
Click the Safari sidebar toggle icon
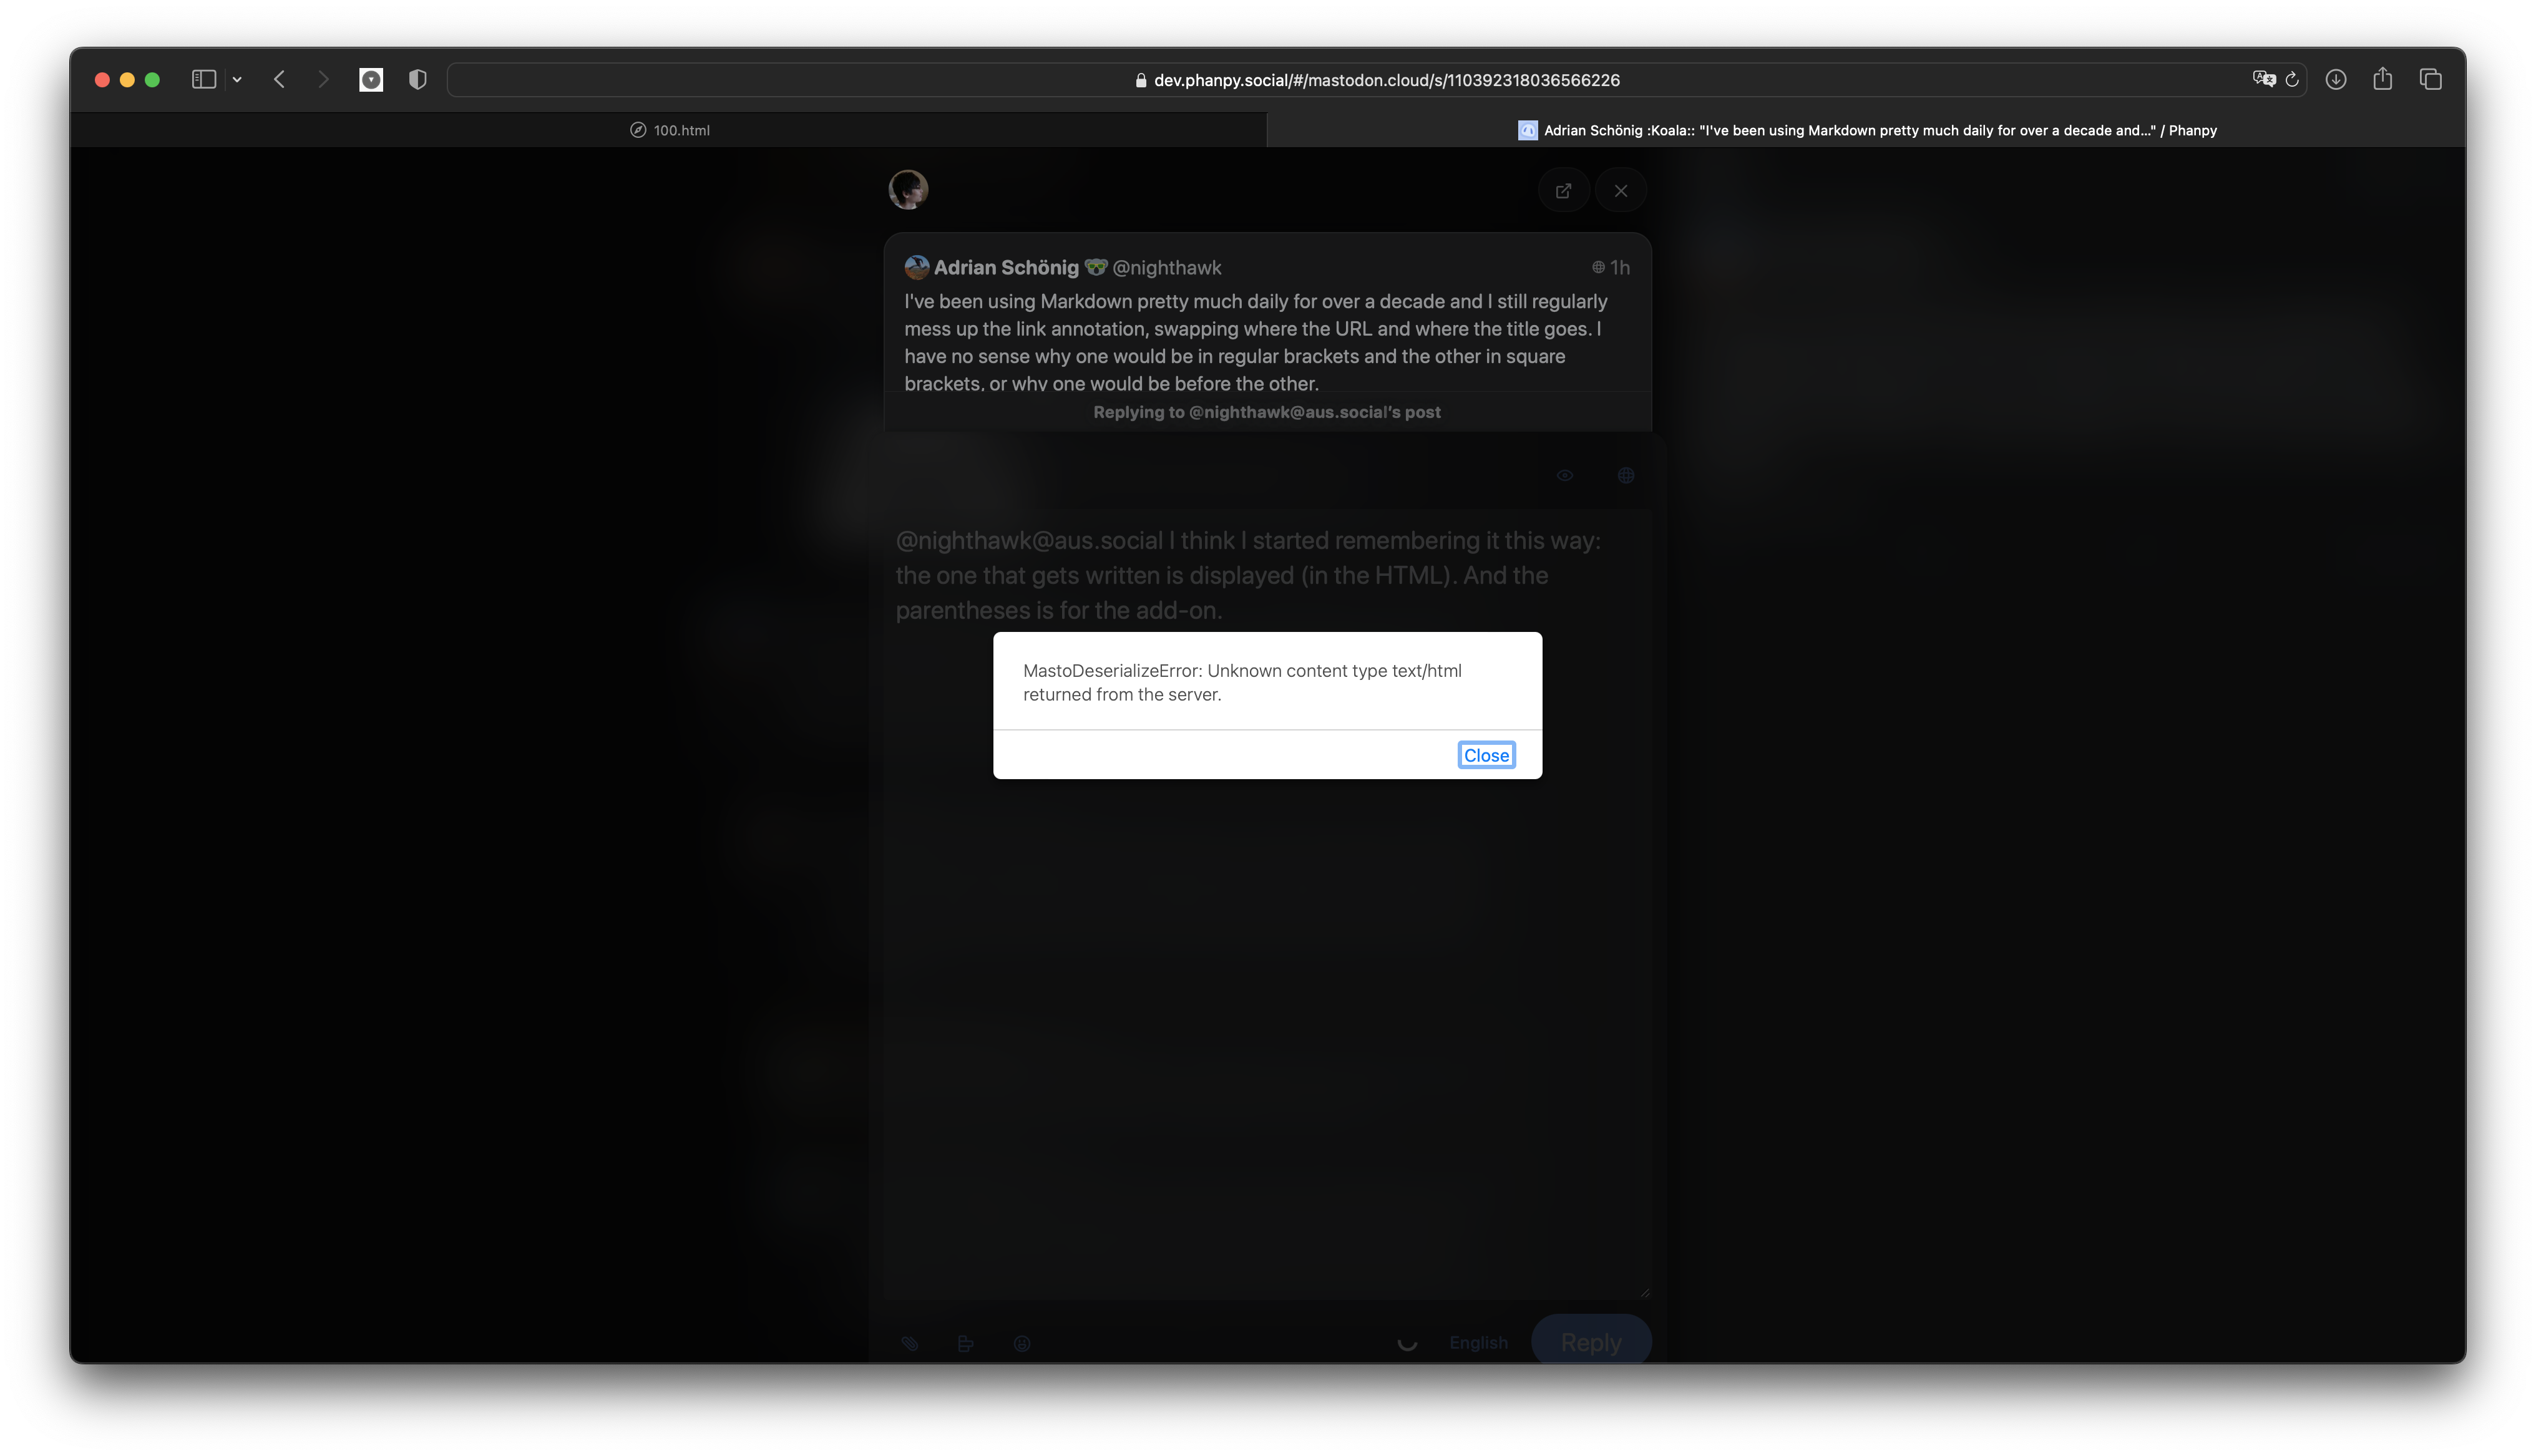point(204,79)
